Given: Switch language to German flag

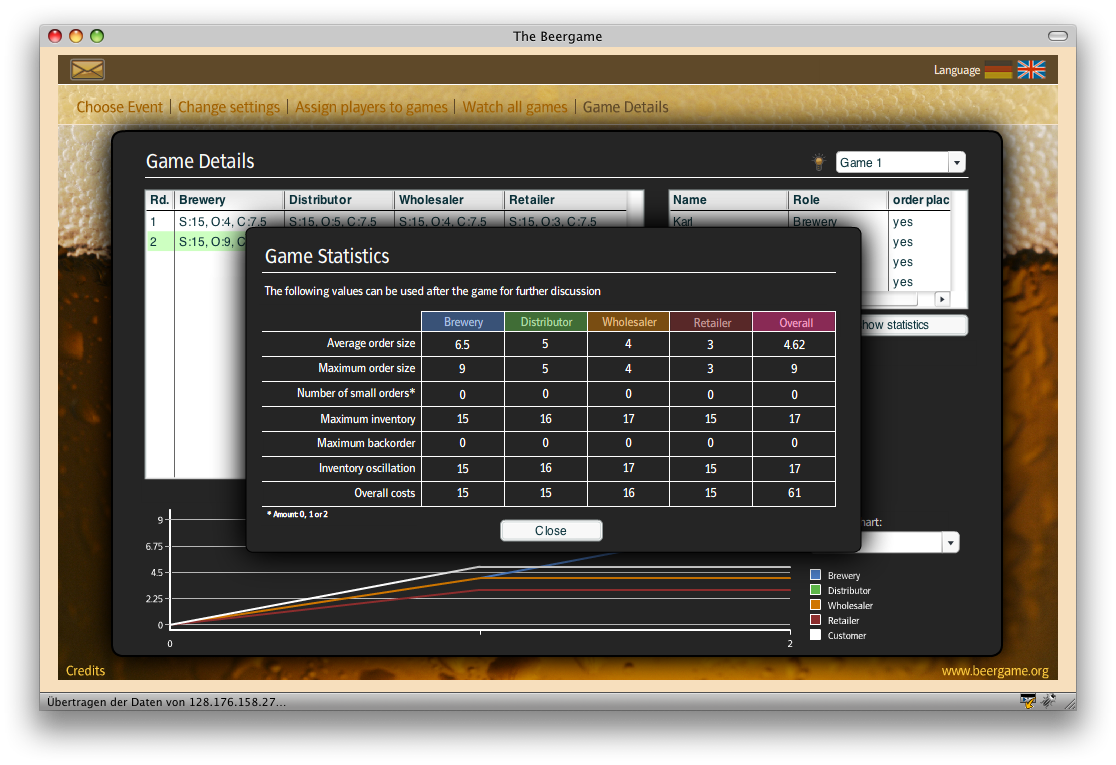Looking at the screenshot, I should (998, 70).
